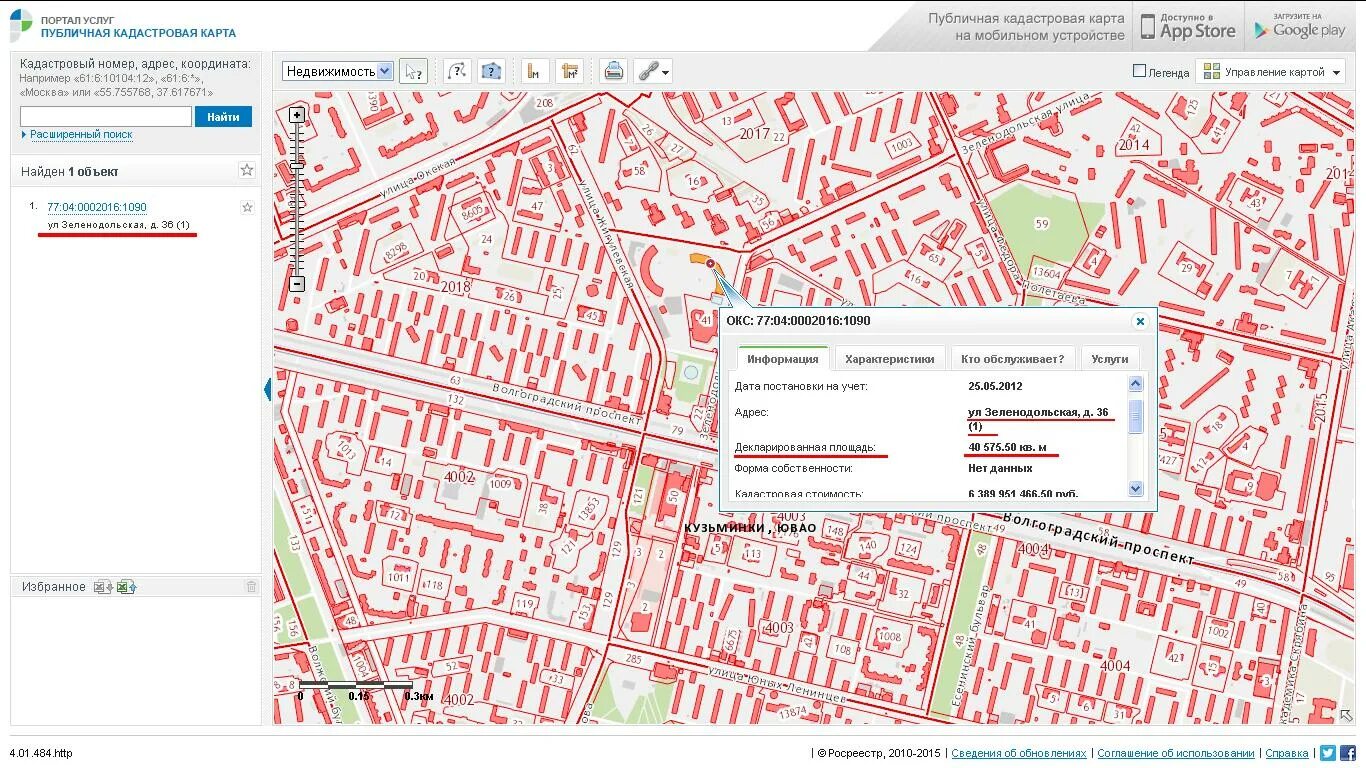Open the Соглашение об использовании link
1366x768 pixels.
1176,753
